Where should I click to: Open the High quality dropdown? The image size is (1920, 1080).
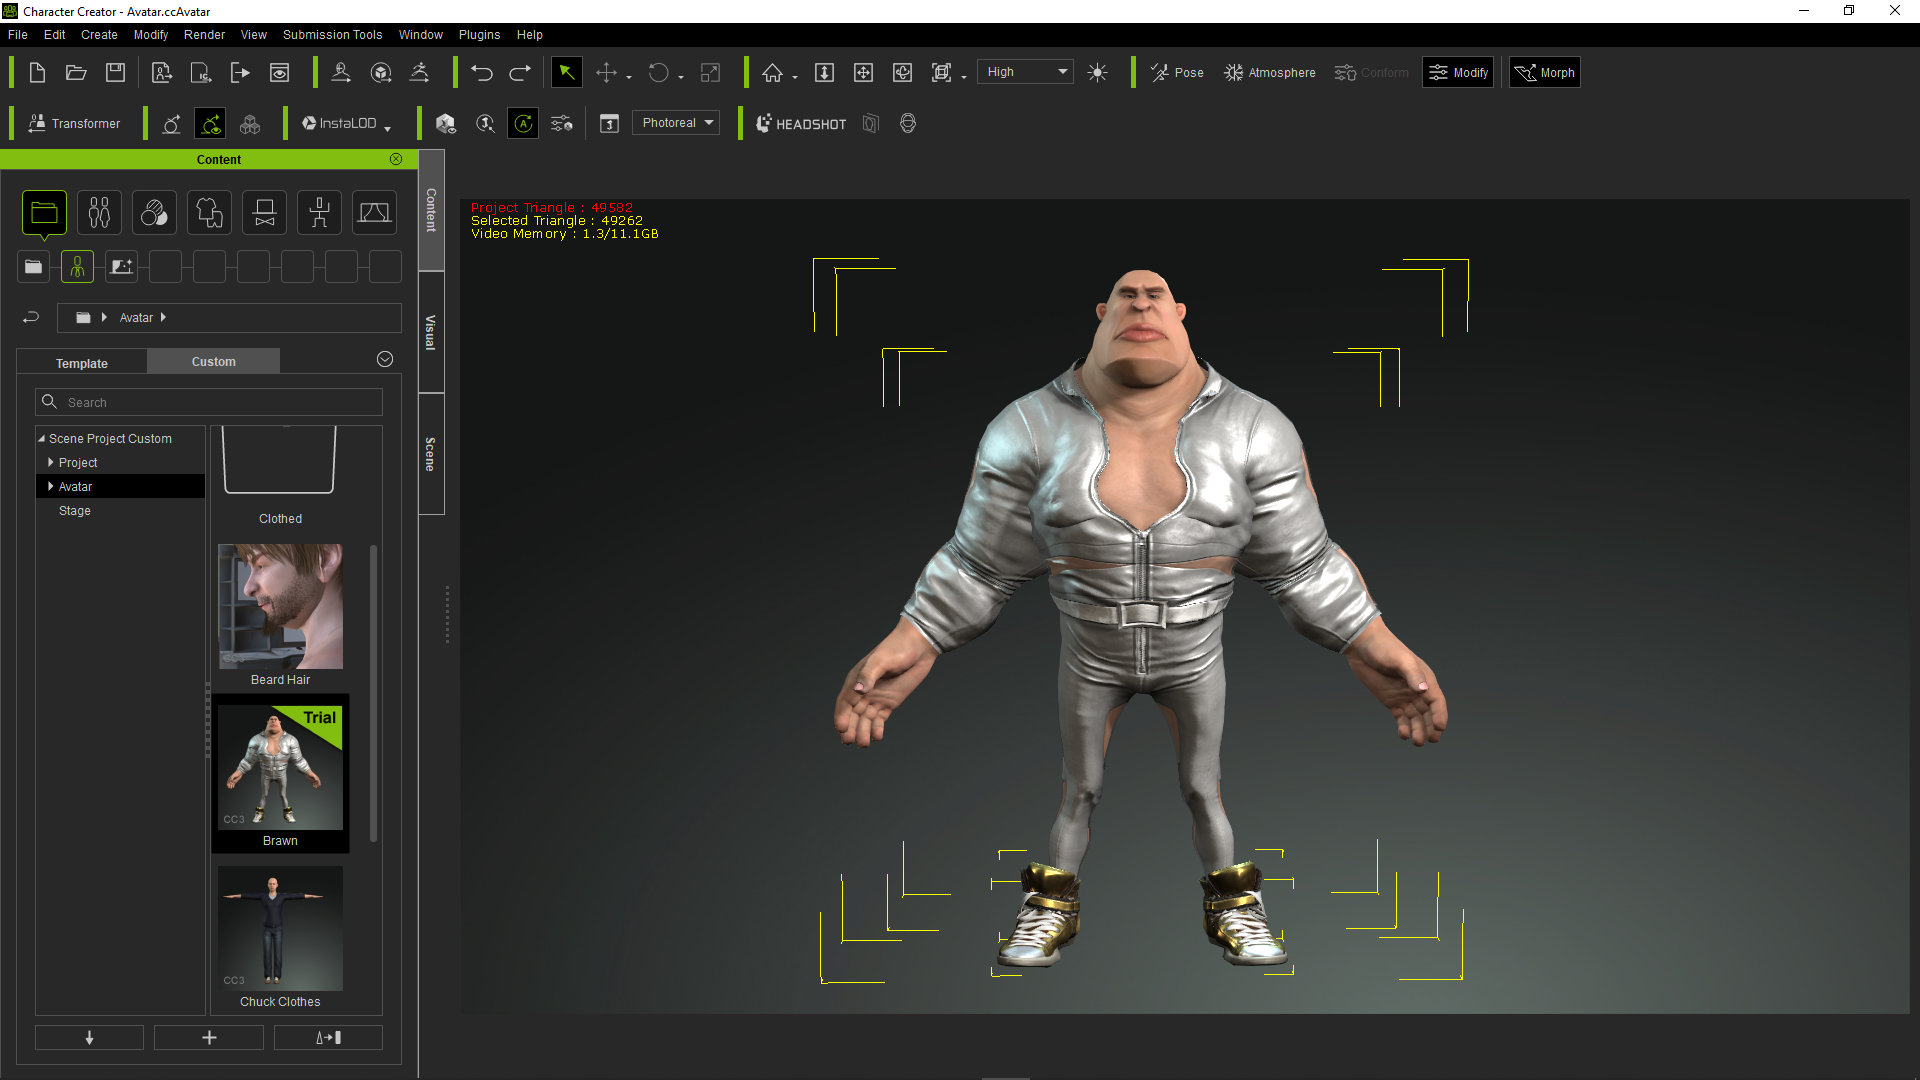click(x=1025, y=72)
